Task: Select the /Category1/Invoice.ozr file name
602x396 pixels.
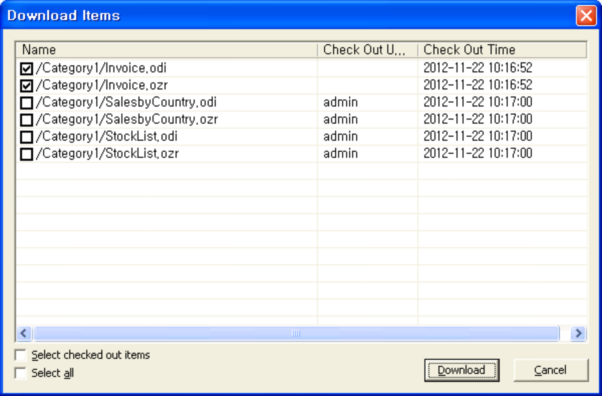Action: click(x=101, y=85)
